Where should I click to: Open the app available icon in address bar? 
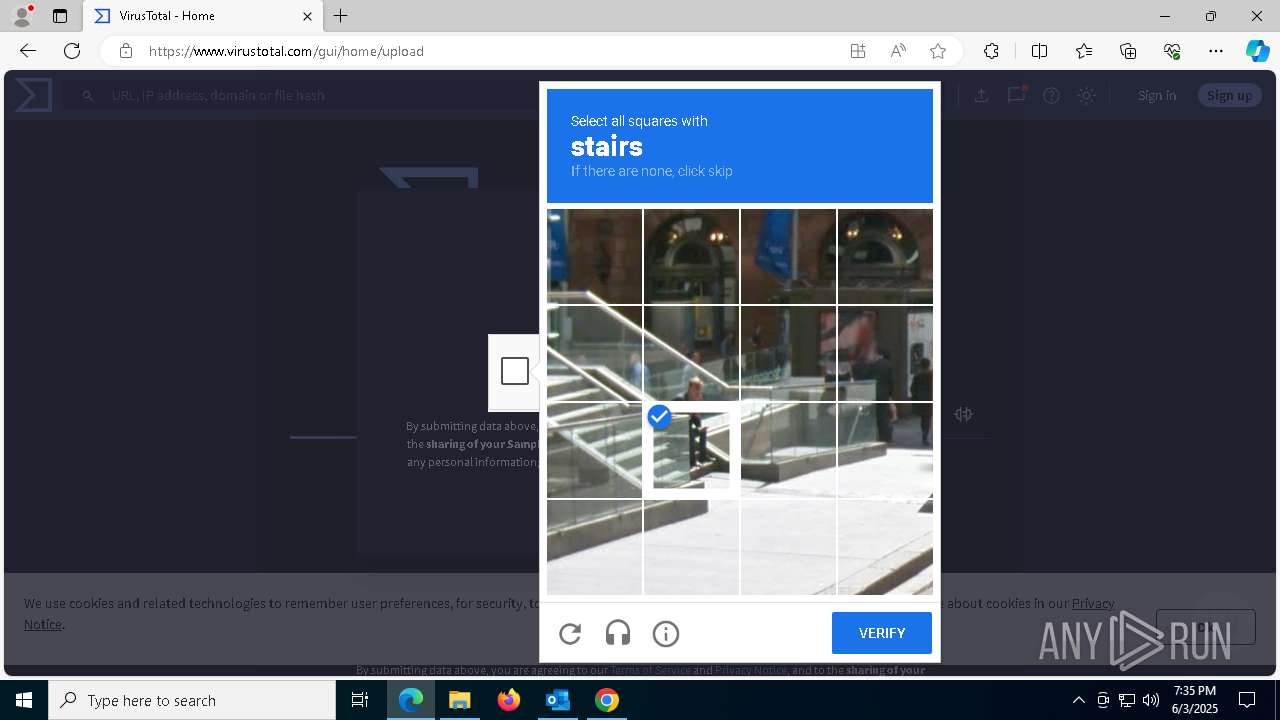[858, 51]
